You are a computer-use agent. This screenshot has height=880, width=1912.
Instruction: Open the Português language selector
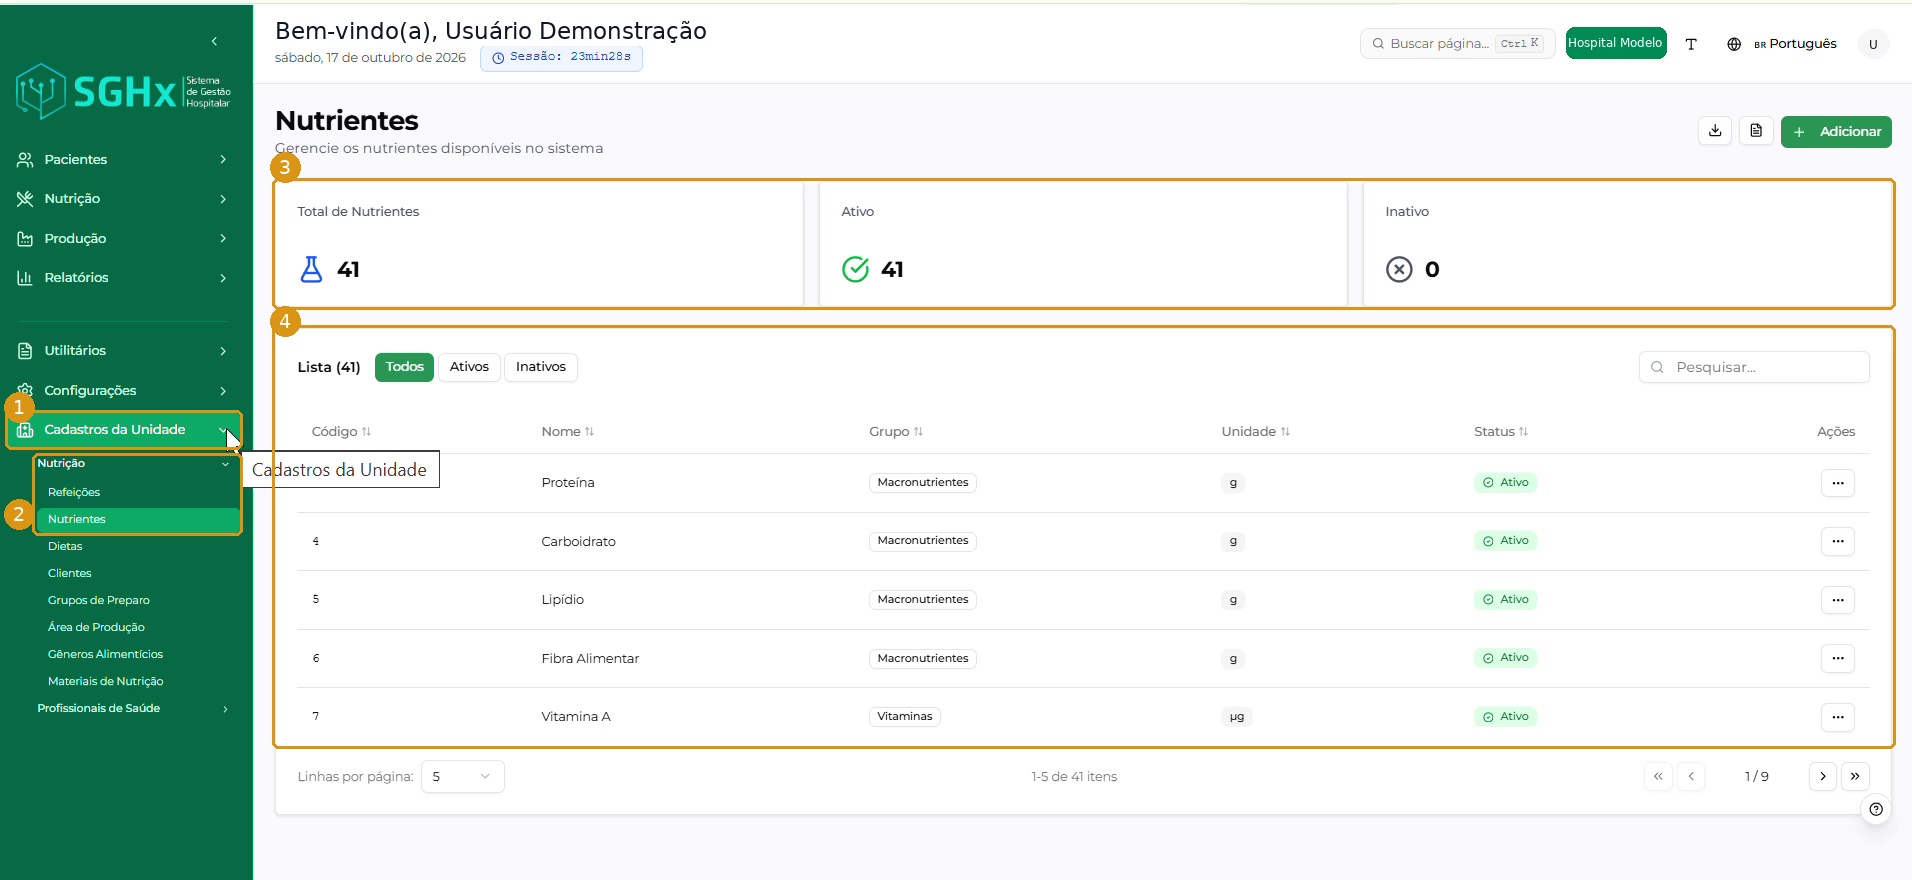click(x=1782, y=44)
